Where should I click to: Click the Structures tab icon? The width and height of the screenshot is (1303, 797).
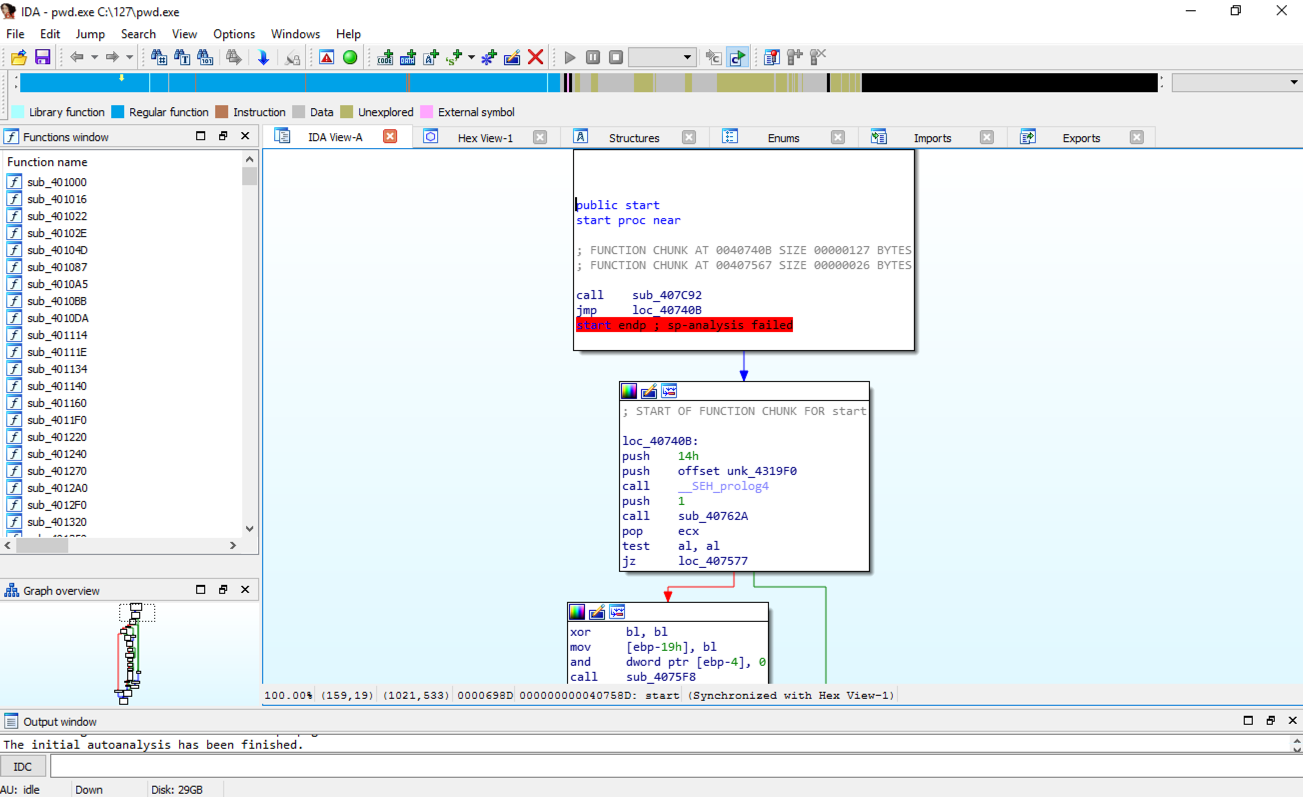pos(580,137)
